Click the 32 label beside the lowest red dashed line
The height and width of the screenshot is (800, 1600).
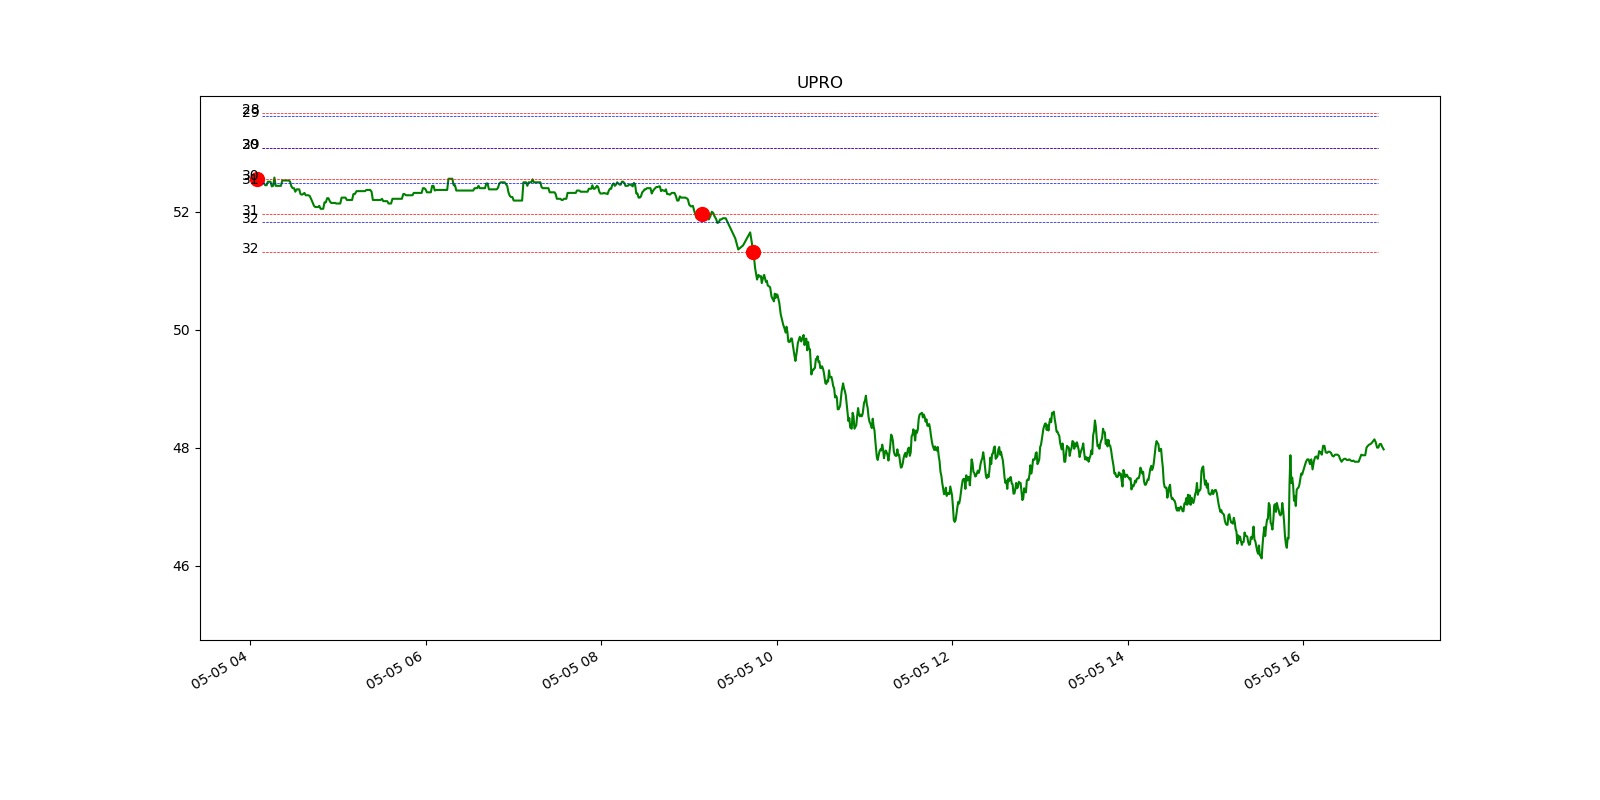point(250,248)
